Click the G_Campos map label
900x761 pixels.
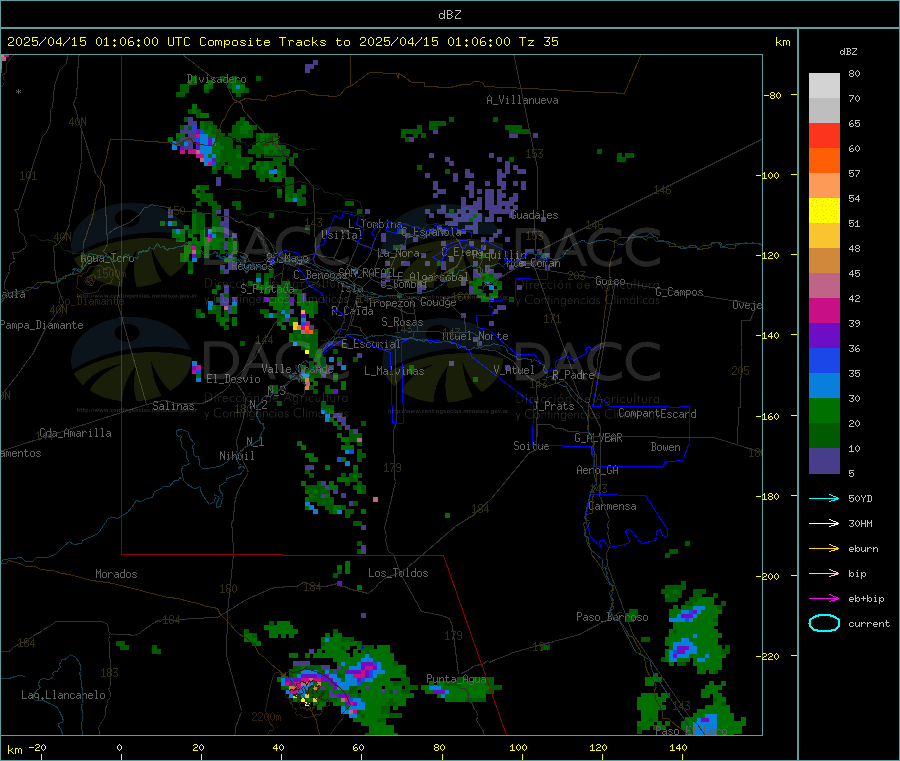click(x=680, y=292)
